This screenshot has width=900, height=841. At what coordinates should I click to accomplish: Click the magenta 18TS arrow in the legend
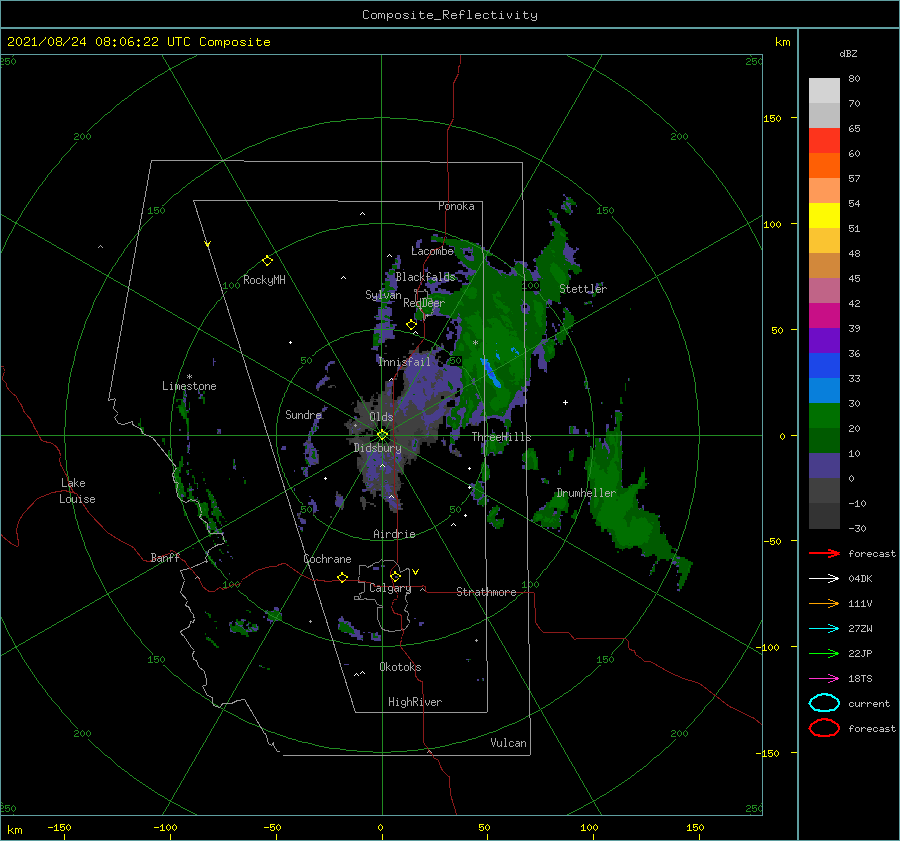coord(824,679)
